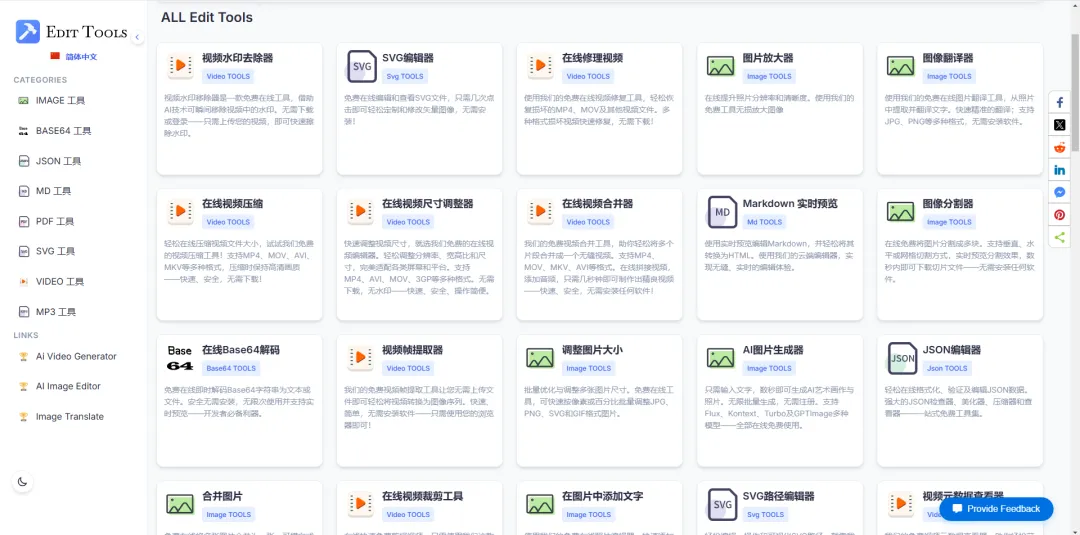
Task: Click the AI图片生成器 image icon
Action: point(720,357)
